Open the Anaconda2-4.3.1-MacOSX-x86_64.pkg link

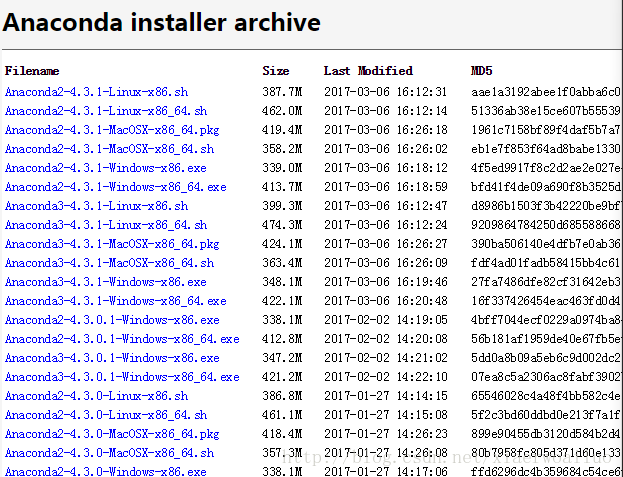coord(112,130)
